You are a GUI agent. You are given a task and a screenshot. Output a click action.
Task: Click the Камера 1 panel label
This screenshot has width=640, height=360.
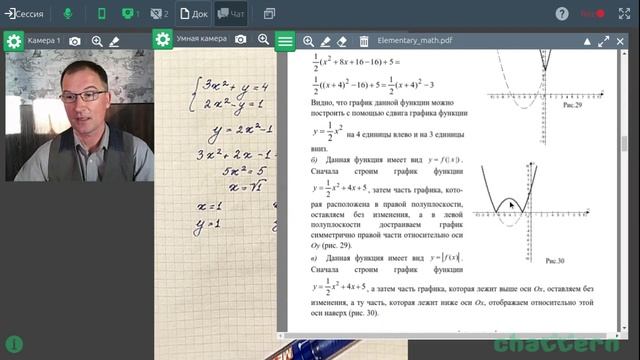44,41
